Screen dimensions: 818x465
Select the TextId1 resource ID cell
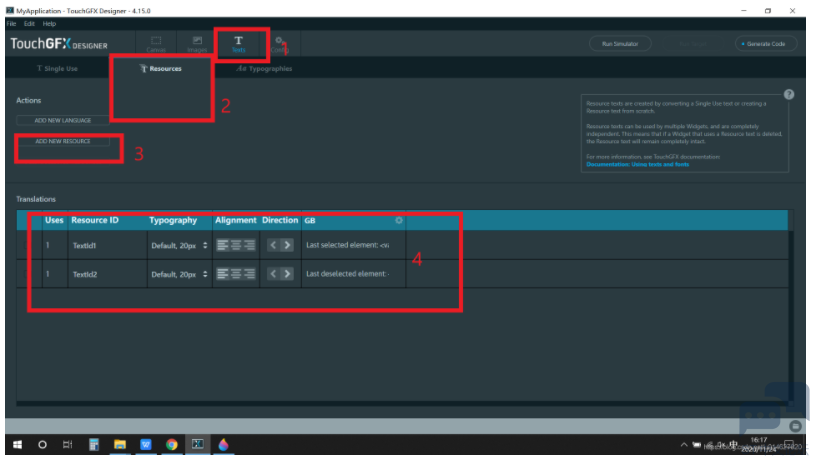pos(107,245)
